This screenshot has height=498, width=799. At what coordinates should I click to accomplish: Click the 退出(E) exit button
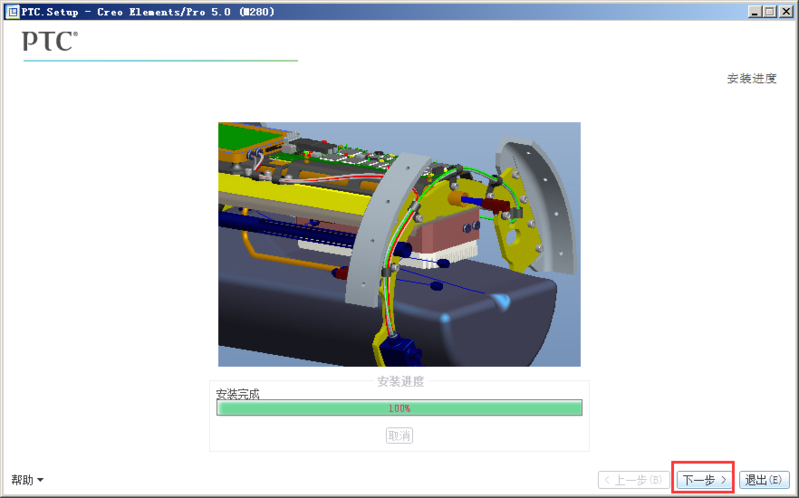click(x=763, y=480)
